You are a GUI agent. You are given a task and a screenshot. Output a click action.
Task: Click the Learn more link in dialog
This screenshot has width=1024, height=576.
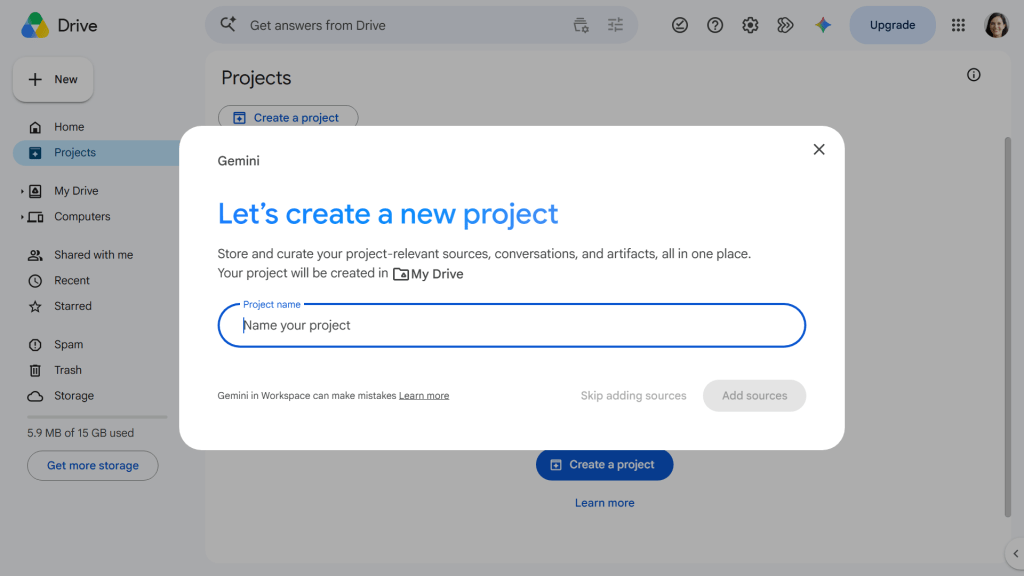coord(424,396)
